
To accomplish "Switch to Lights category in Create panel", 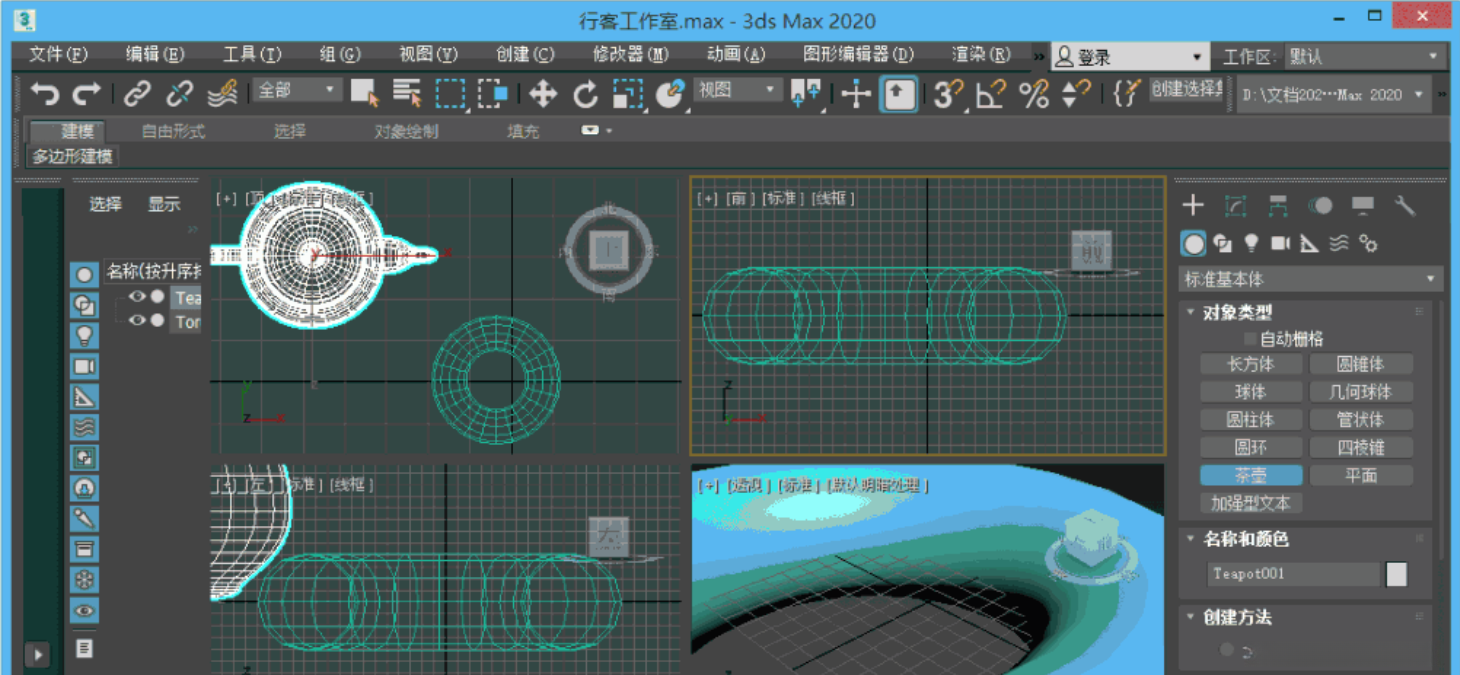I will click(1251, 243).
